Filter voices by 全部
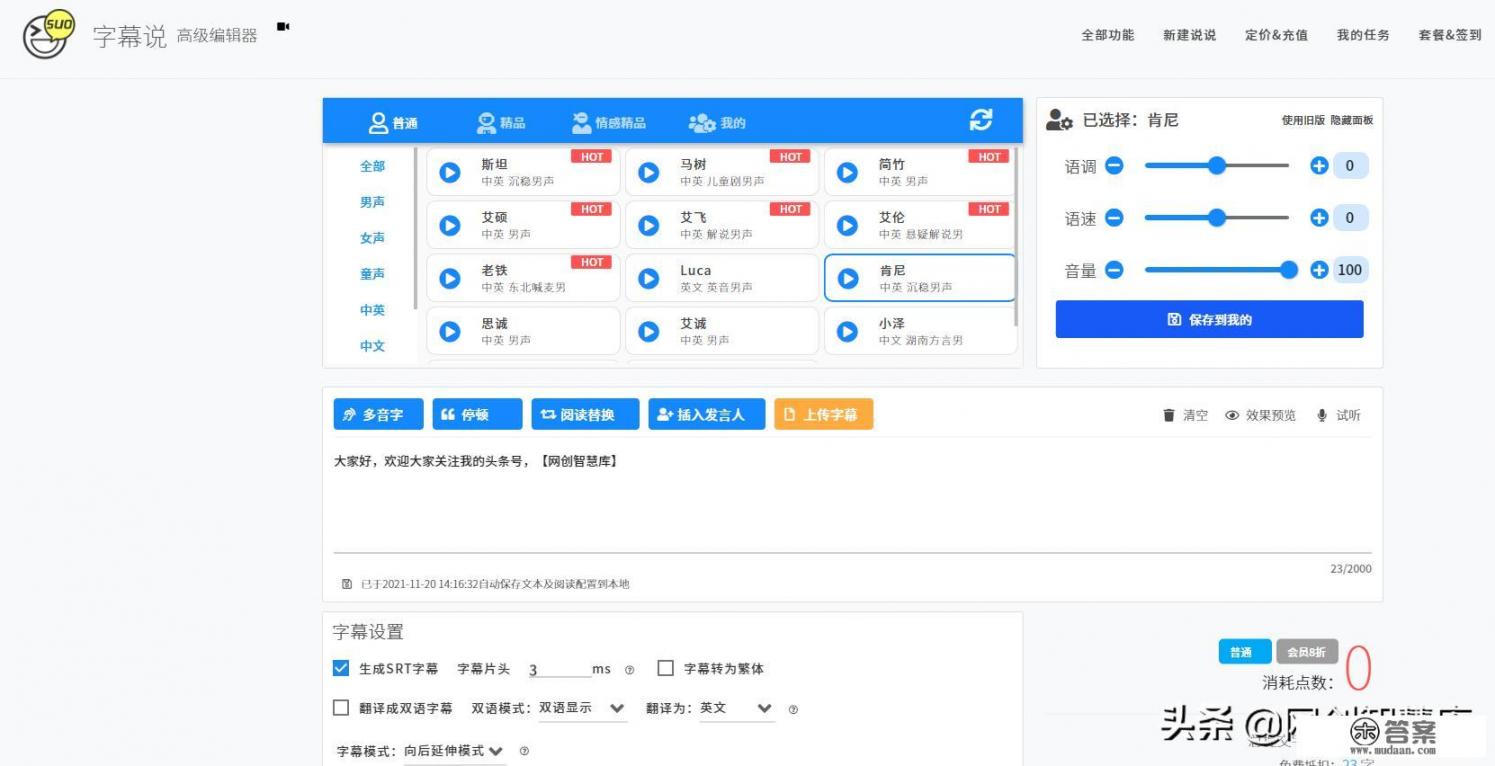The width and height of the screenshot is (1495, 766). point(372,166)
